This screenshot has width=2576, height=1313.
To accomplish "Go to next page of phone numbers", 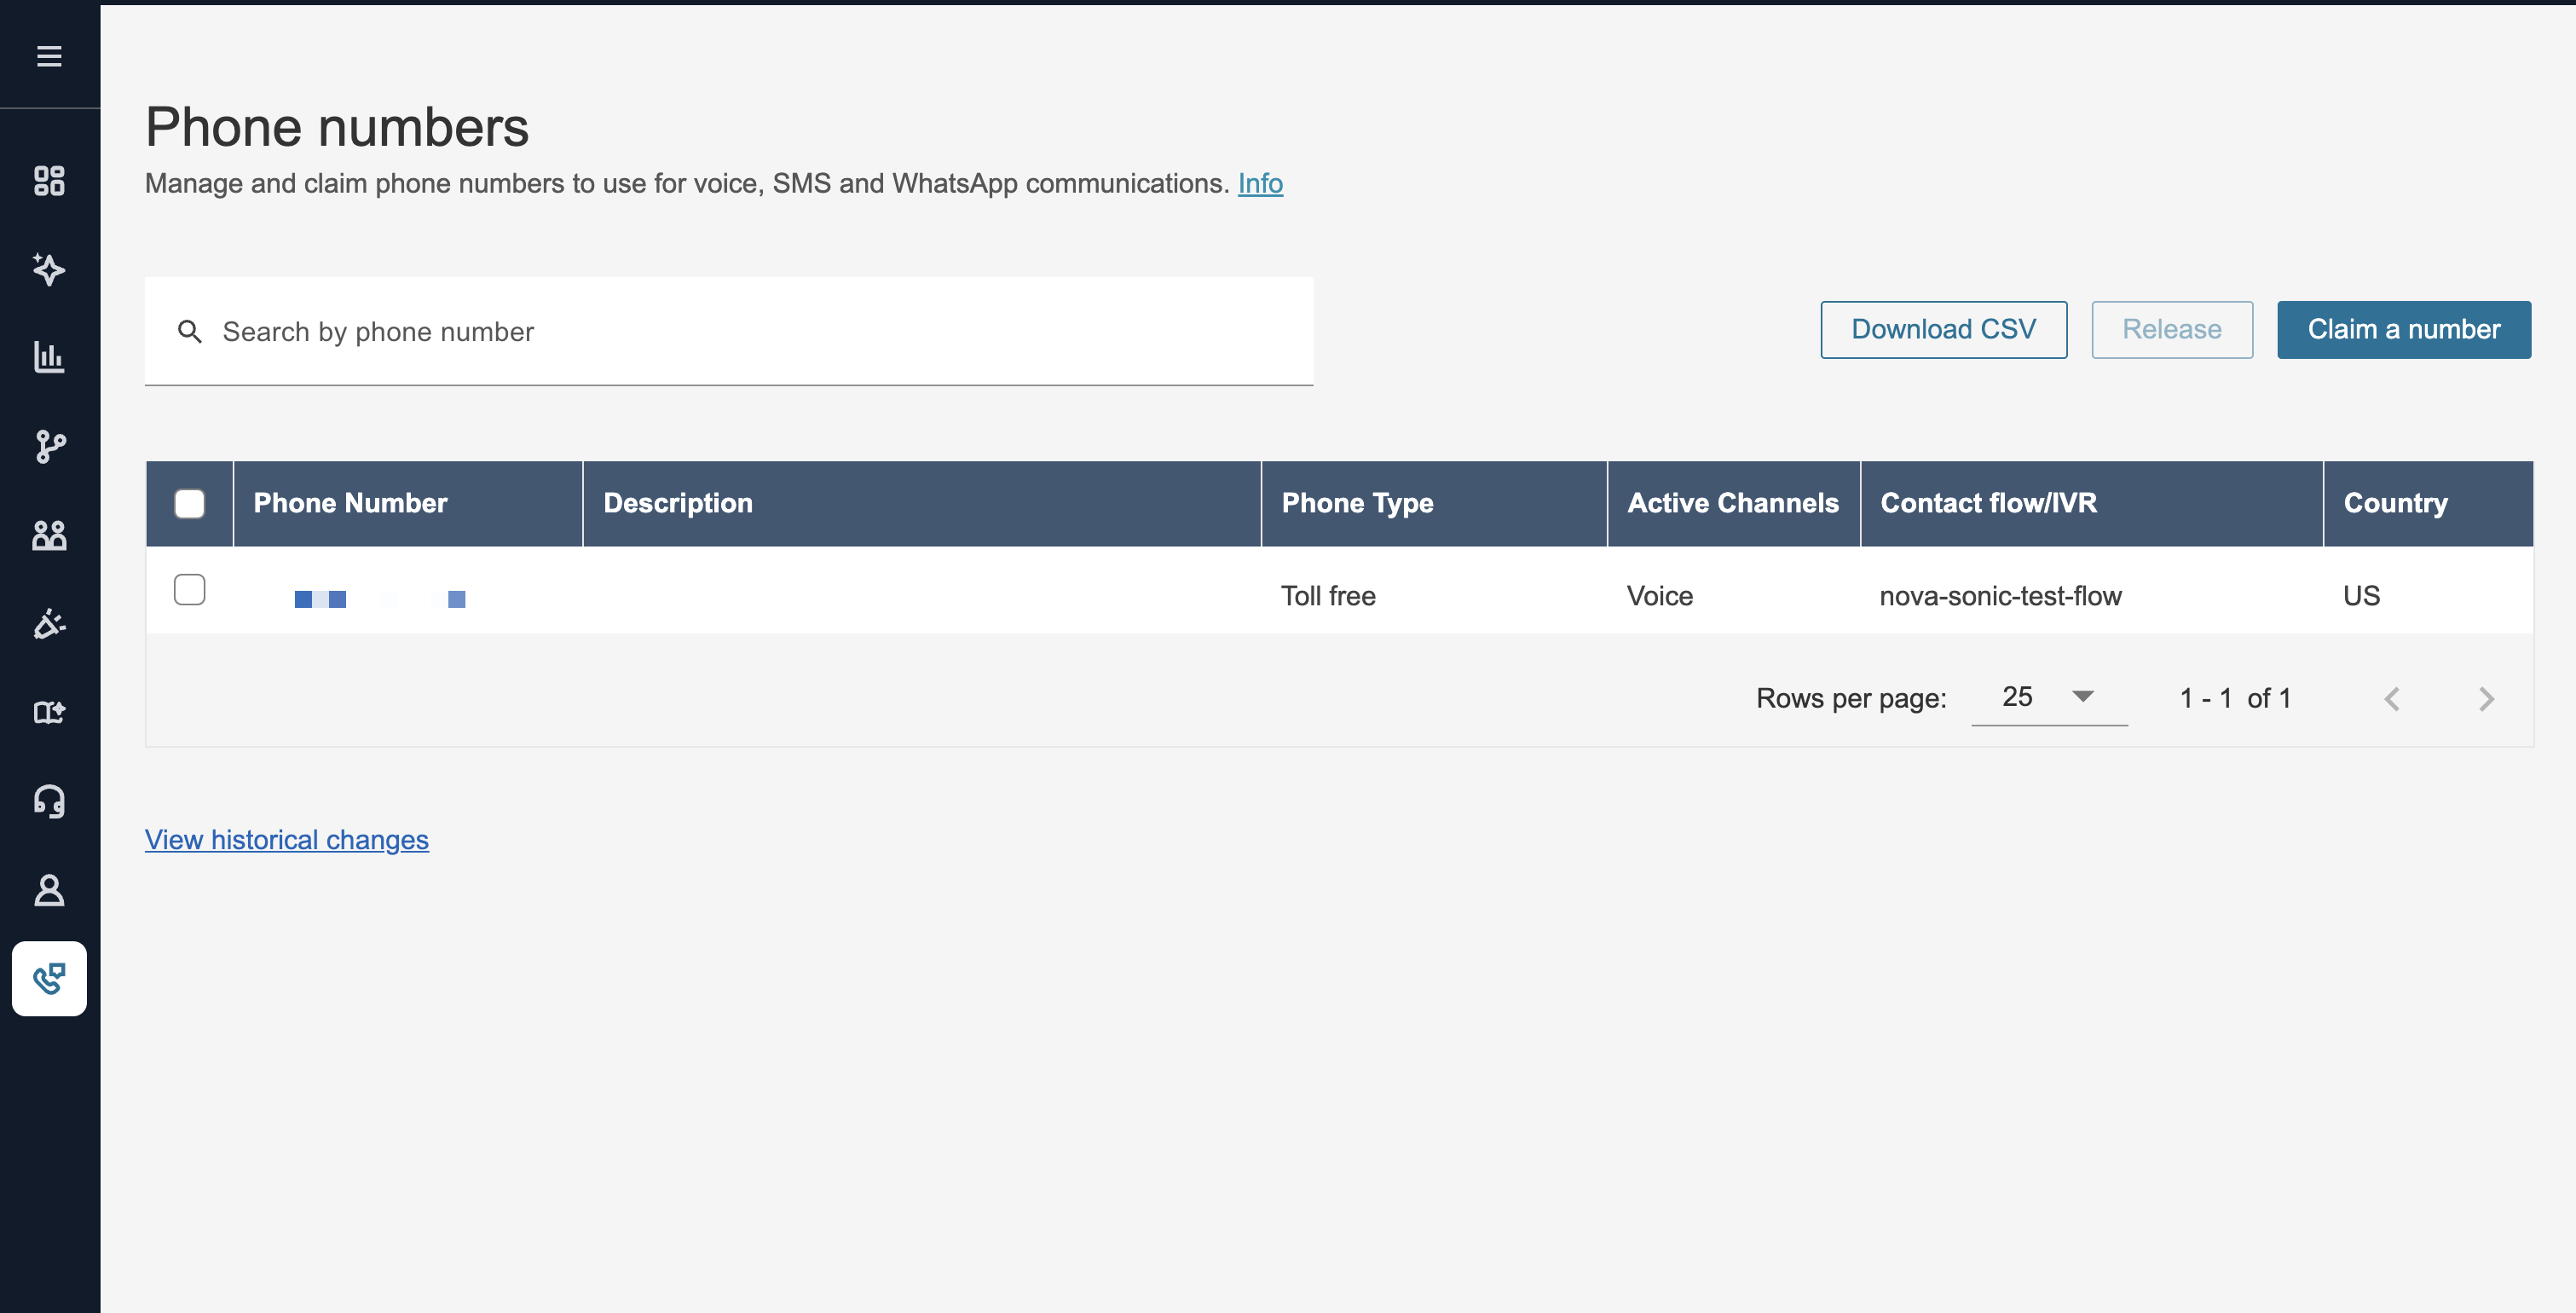I will pos(2486,699).
